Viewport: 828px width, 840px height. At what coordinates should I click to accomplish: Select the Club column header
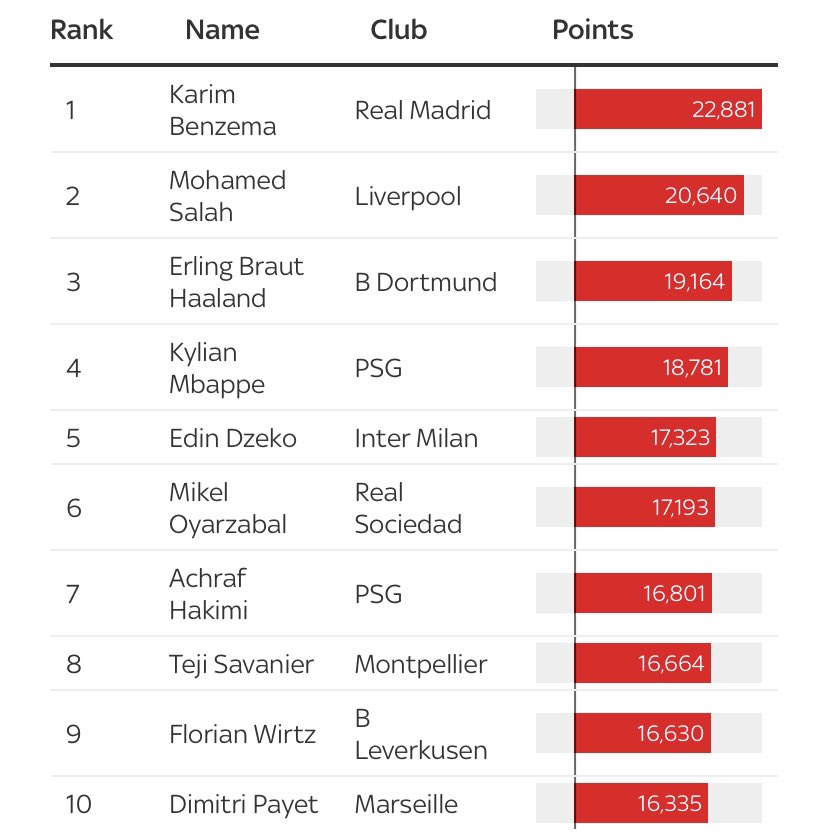coord(398,30)
